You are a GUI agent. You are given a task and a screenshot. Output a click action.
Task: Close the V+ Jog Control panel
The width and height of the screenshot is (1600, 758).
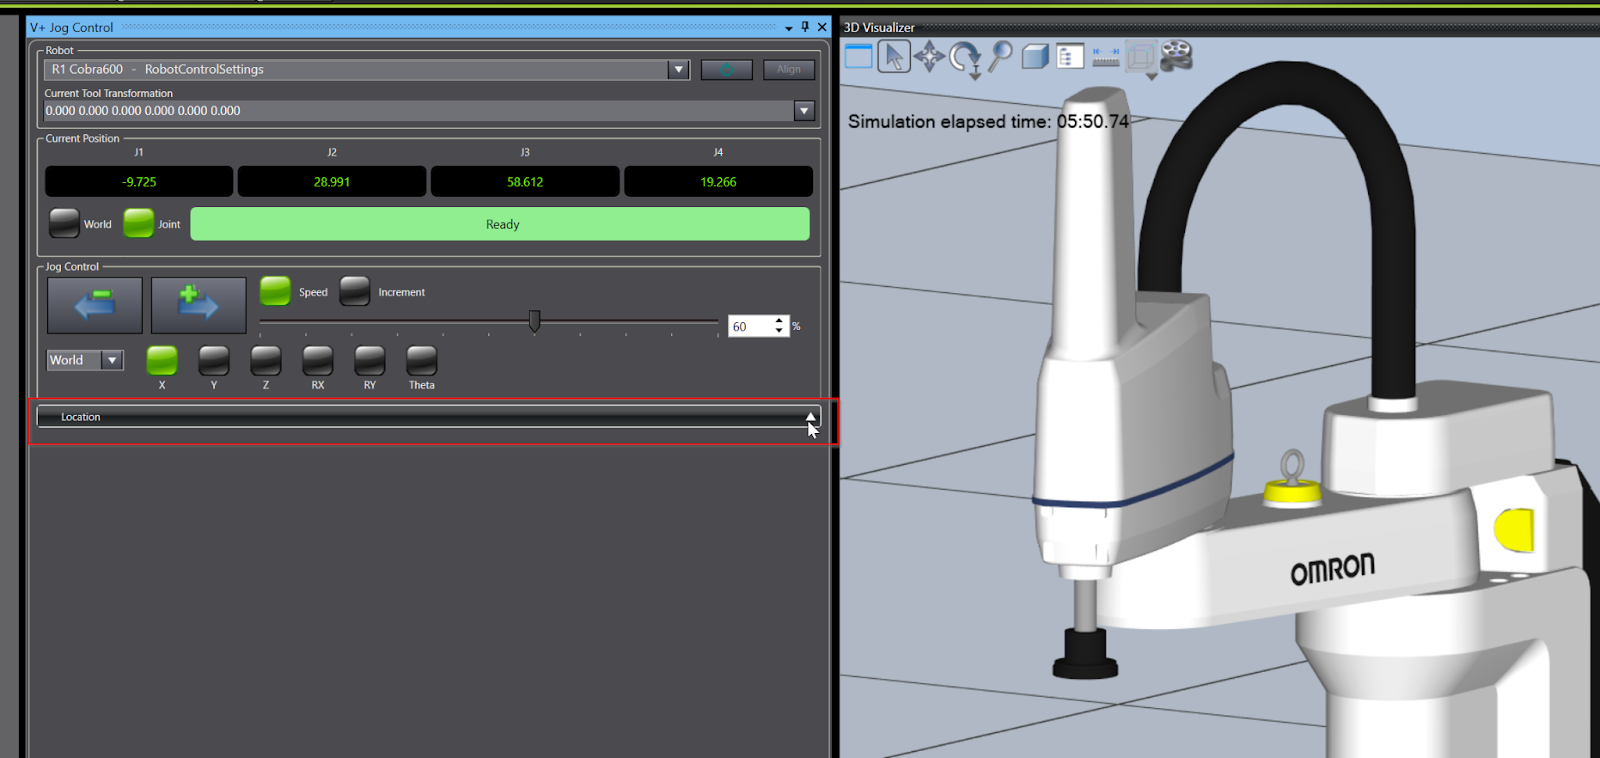(x=822, y=27)
